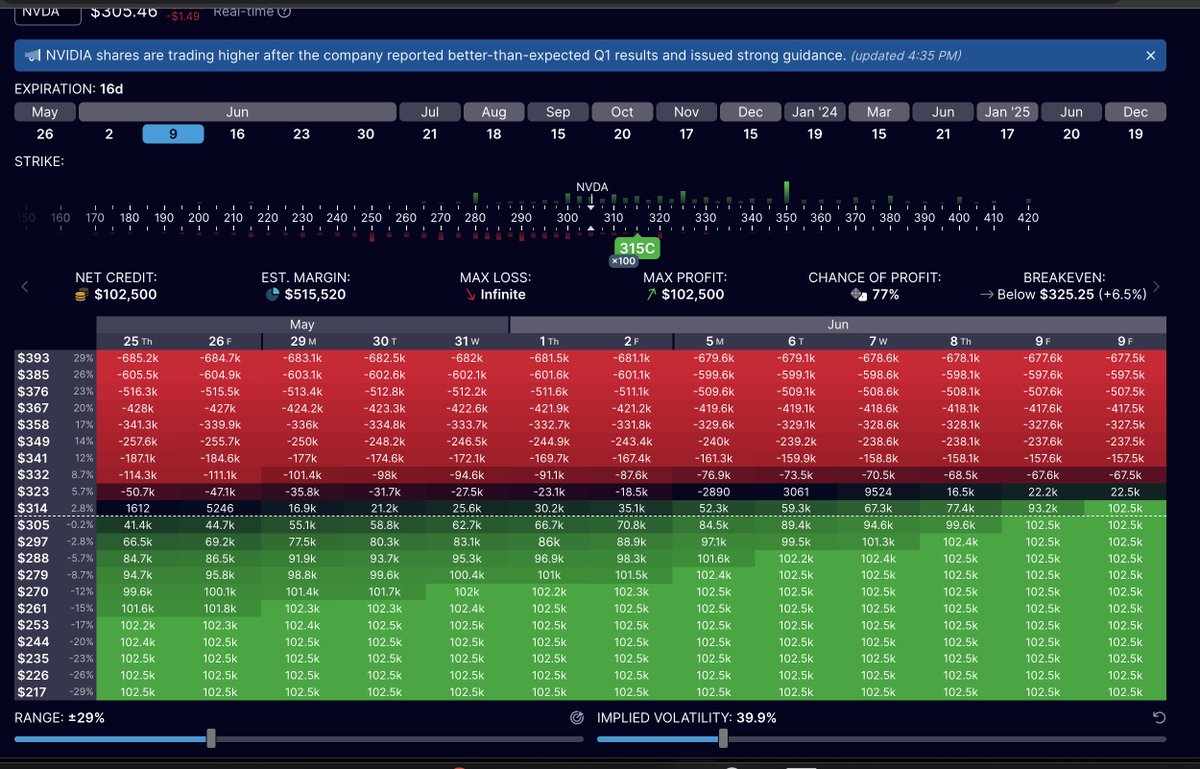Click the Implied Volatility 39.9% label

[686, 718]
